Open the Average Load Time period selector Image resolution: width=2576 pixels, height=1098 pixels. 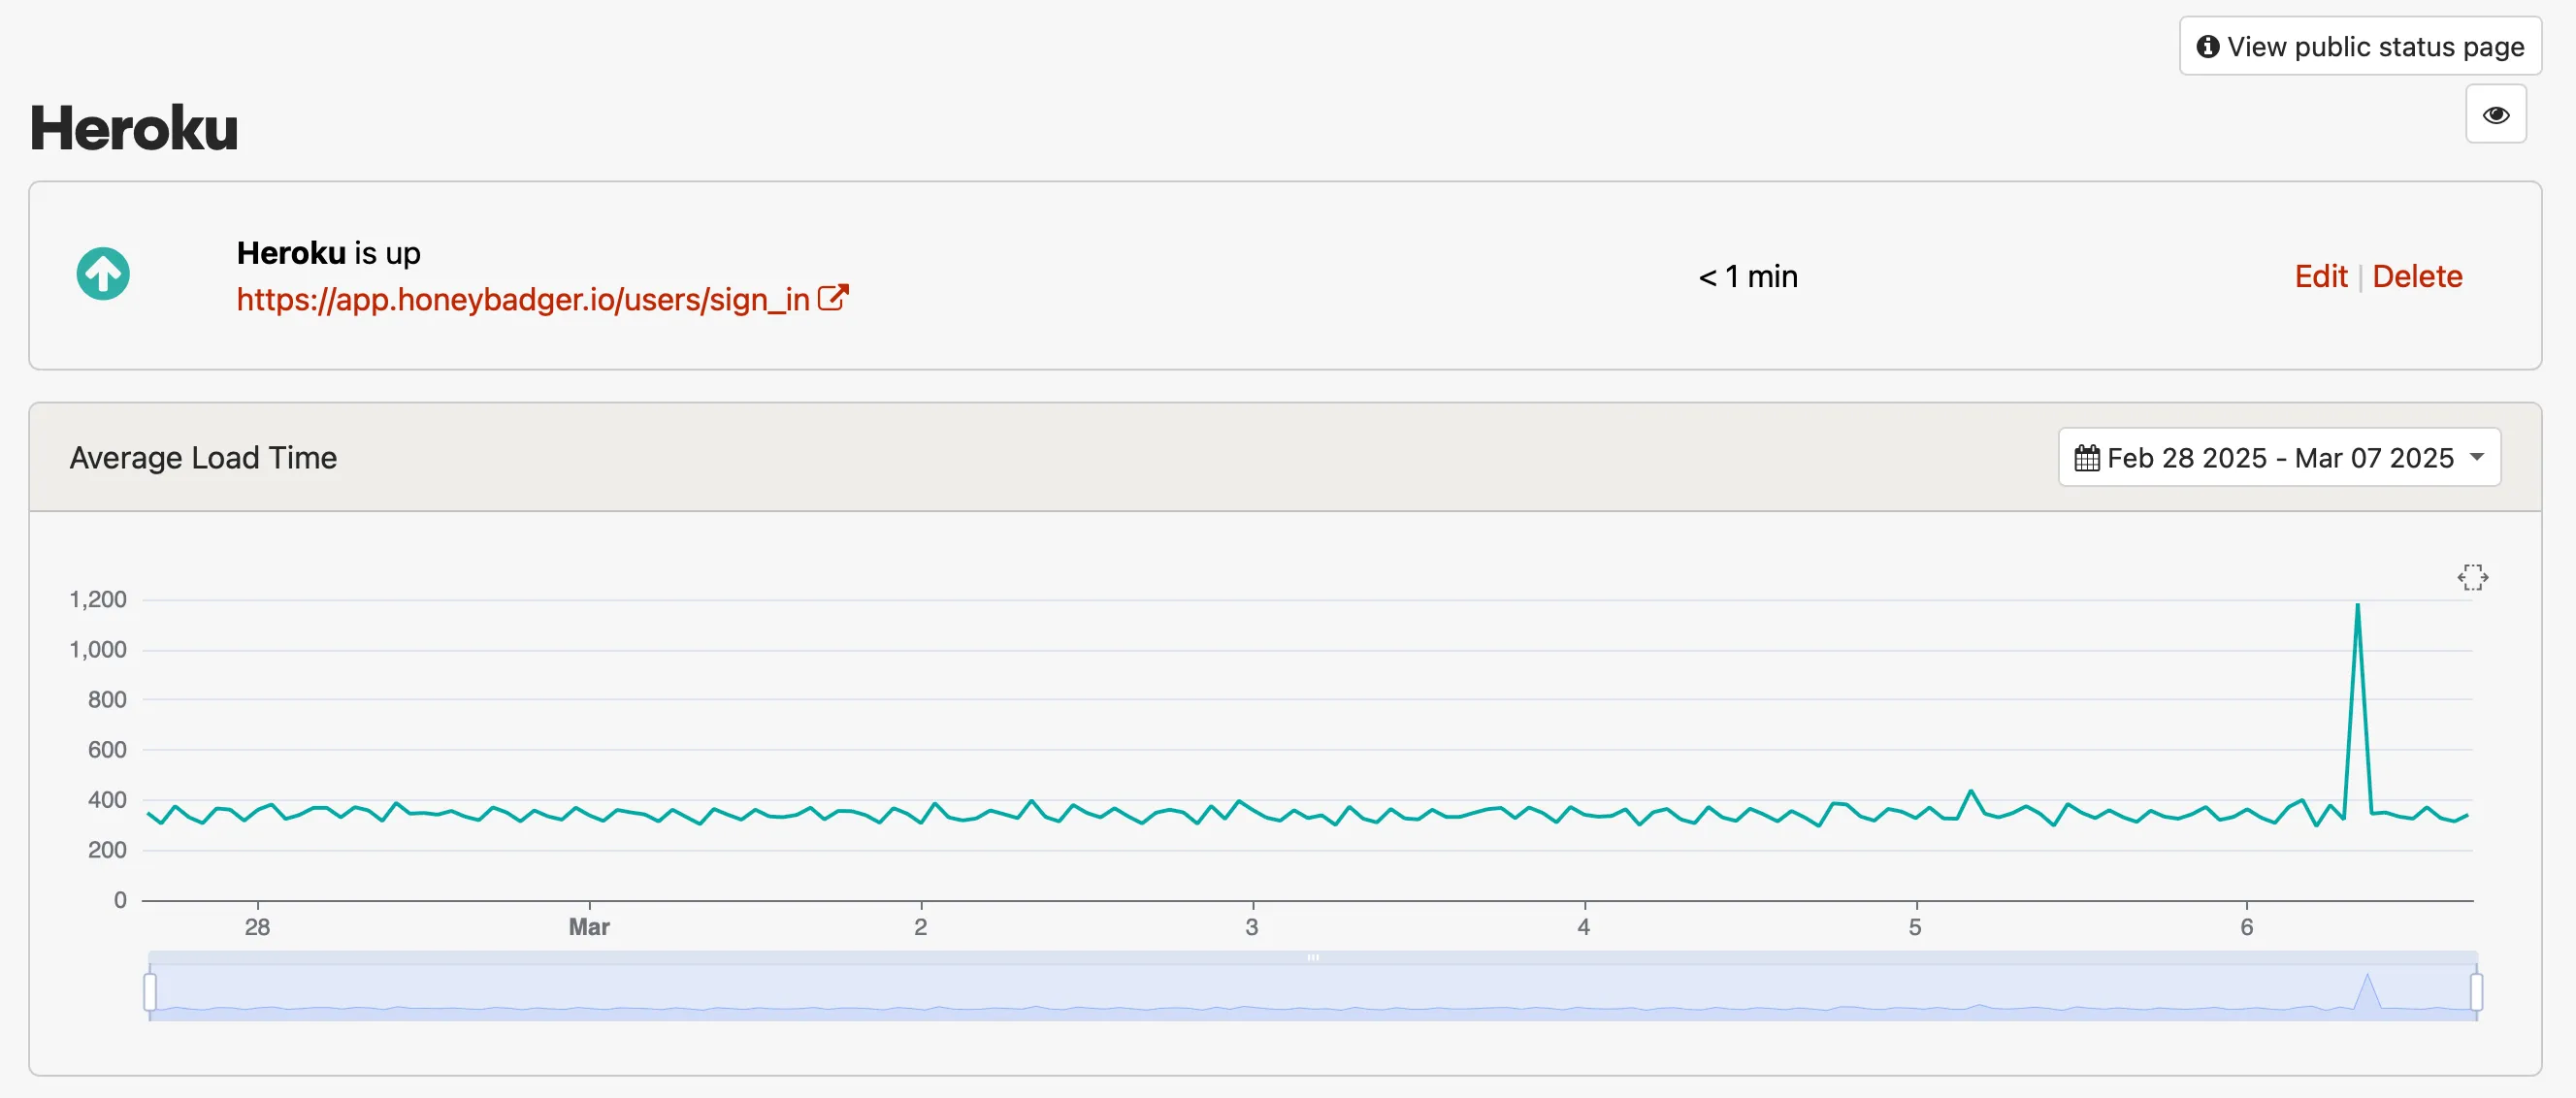pyautogui.click(x=2279, y=457)
